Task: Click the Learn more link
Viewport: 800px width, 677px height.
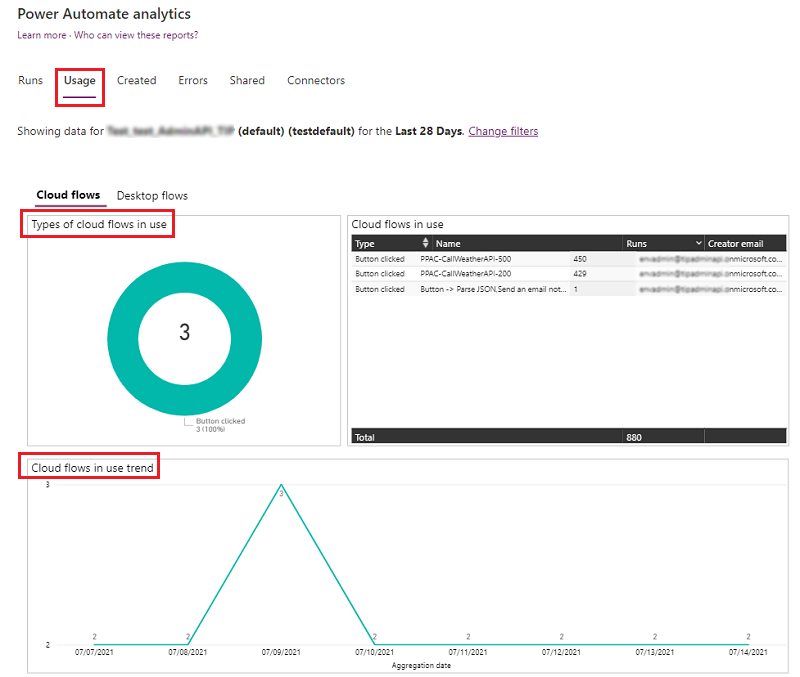Action: point(42,35)
